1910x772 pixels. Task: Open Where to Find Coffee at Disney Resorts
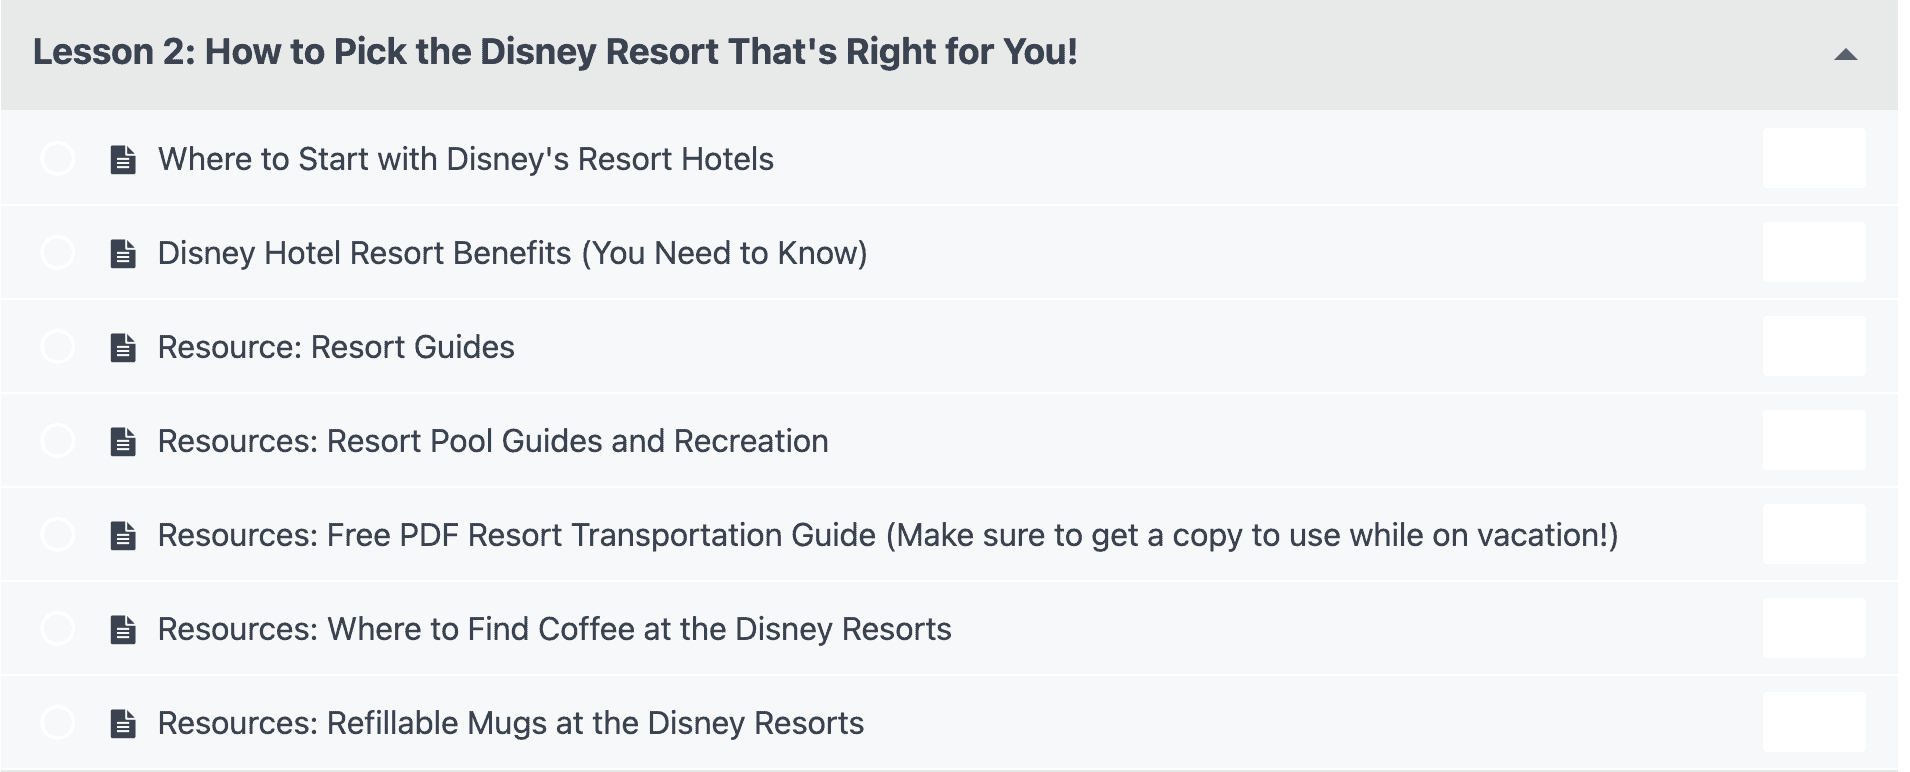(555, 629)
